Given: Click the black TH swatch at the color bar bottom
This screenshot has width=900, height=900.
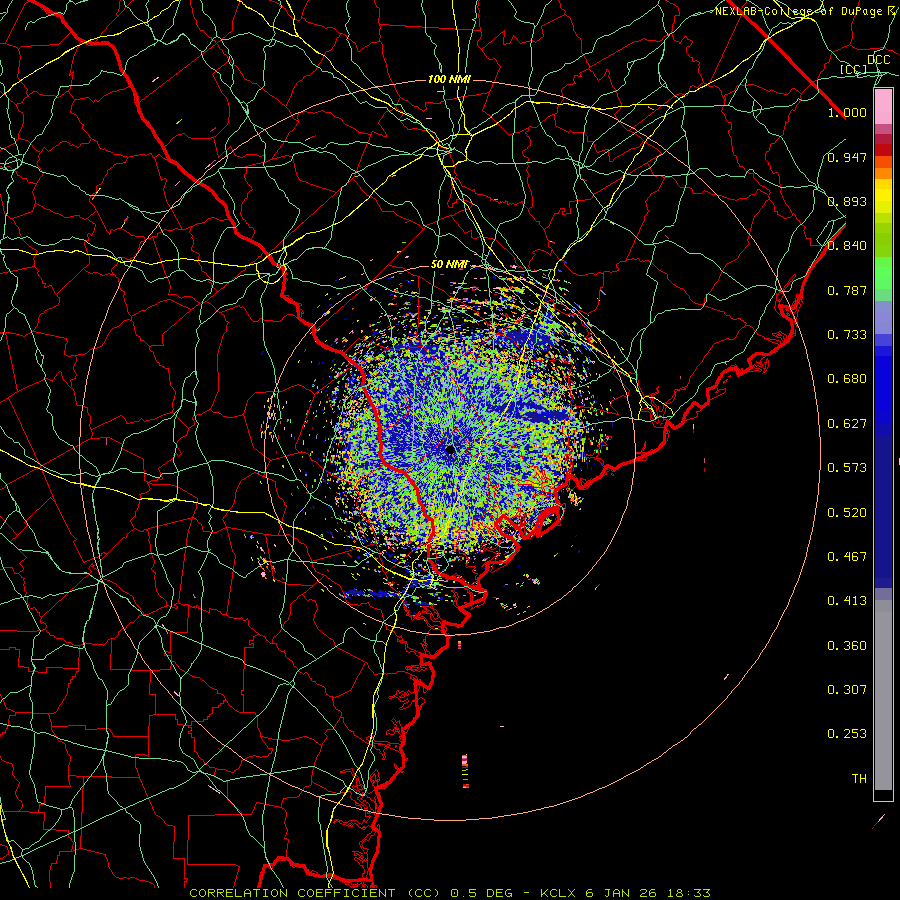Looking at the screenshot, I should 883,795.
